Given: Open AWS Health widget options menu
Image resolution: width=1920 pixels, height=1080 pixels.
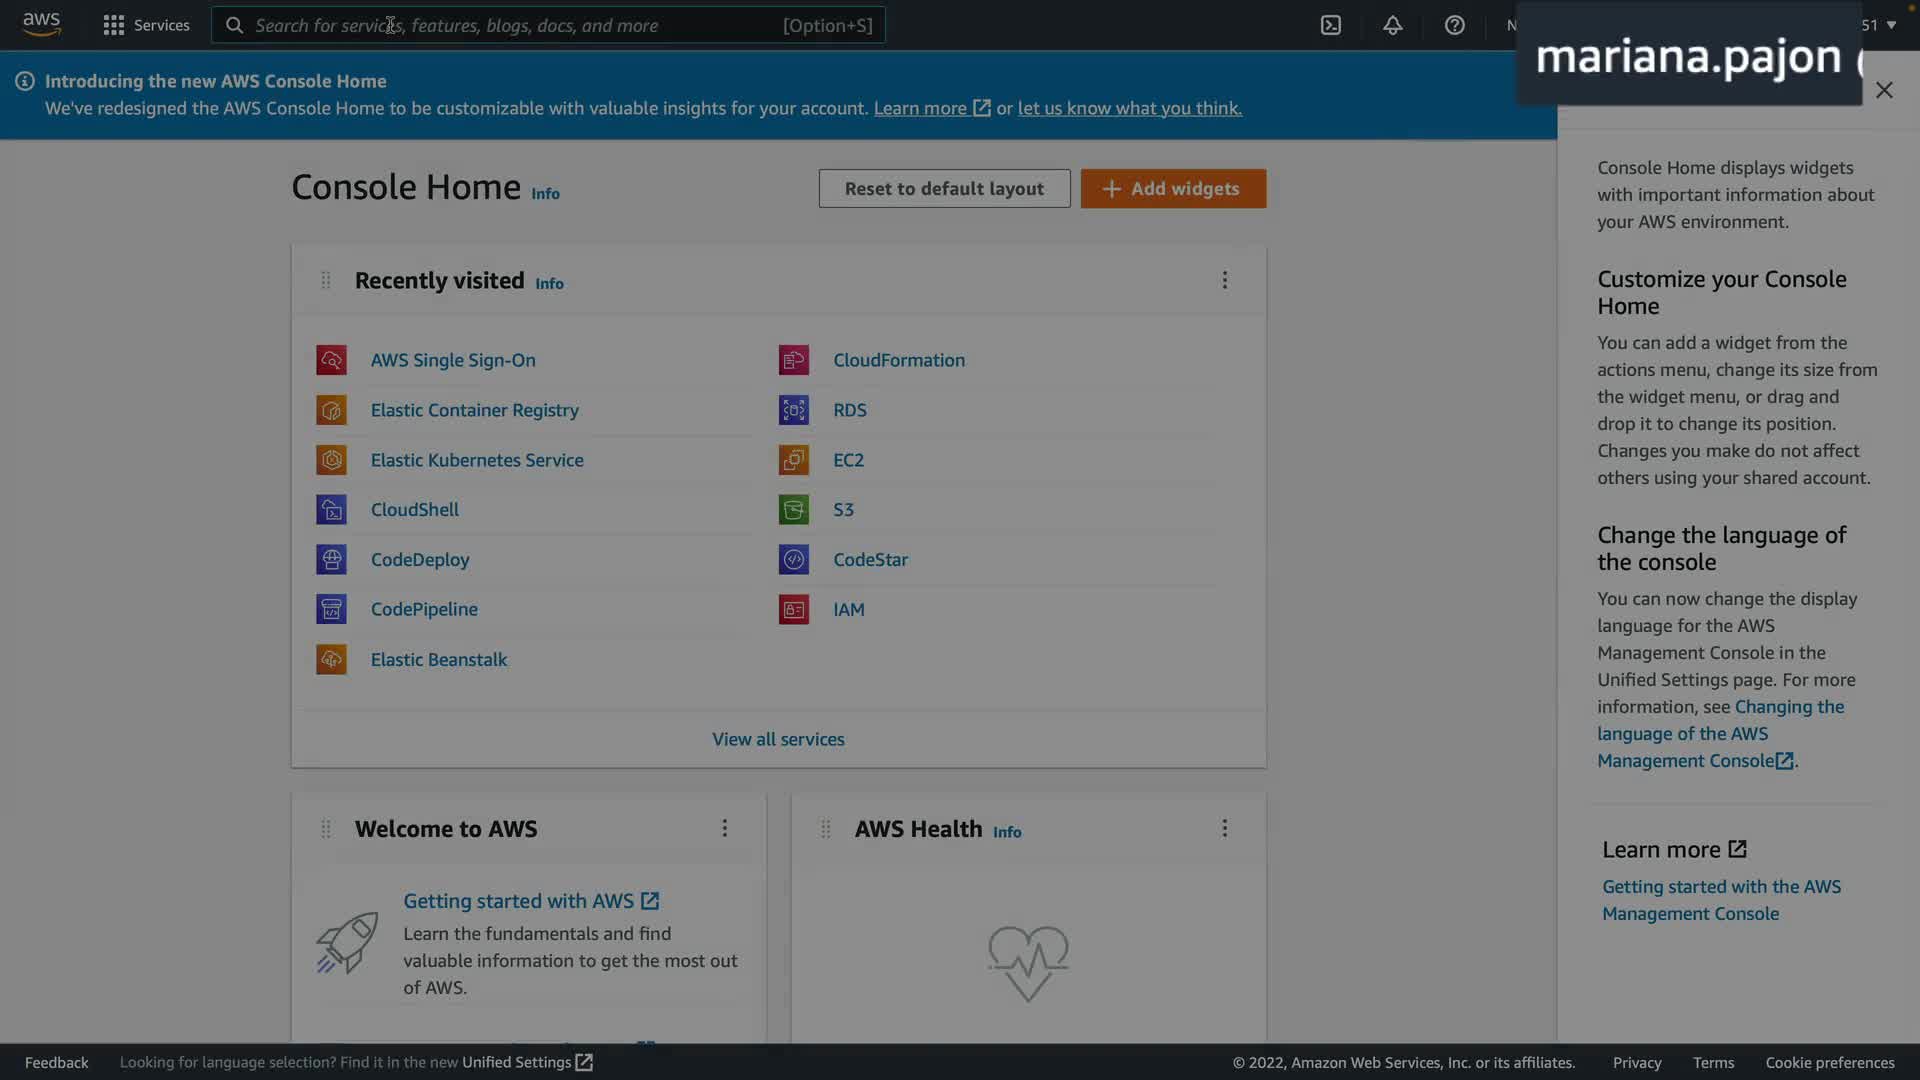Looking at the screenshot, I should 1224,828.
